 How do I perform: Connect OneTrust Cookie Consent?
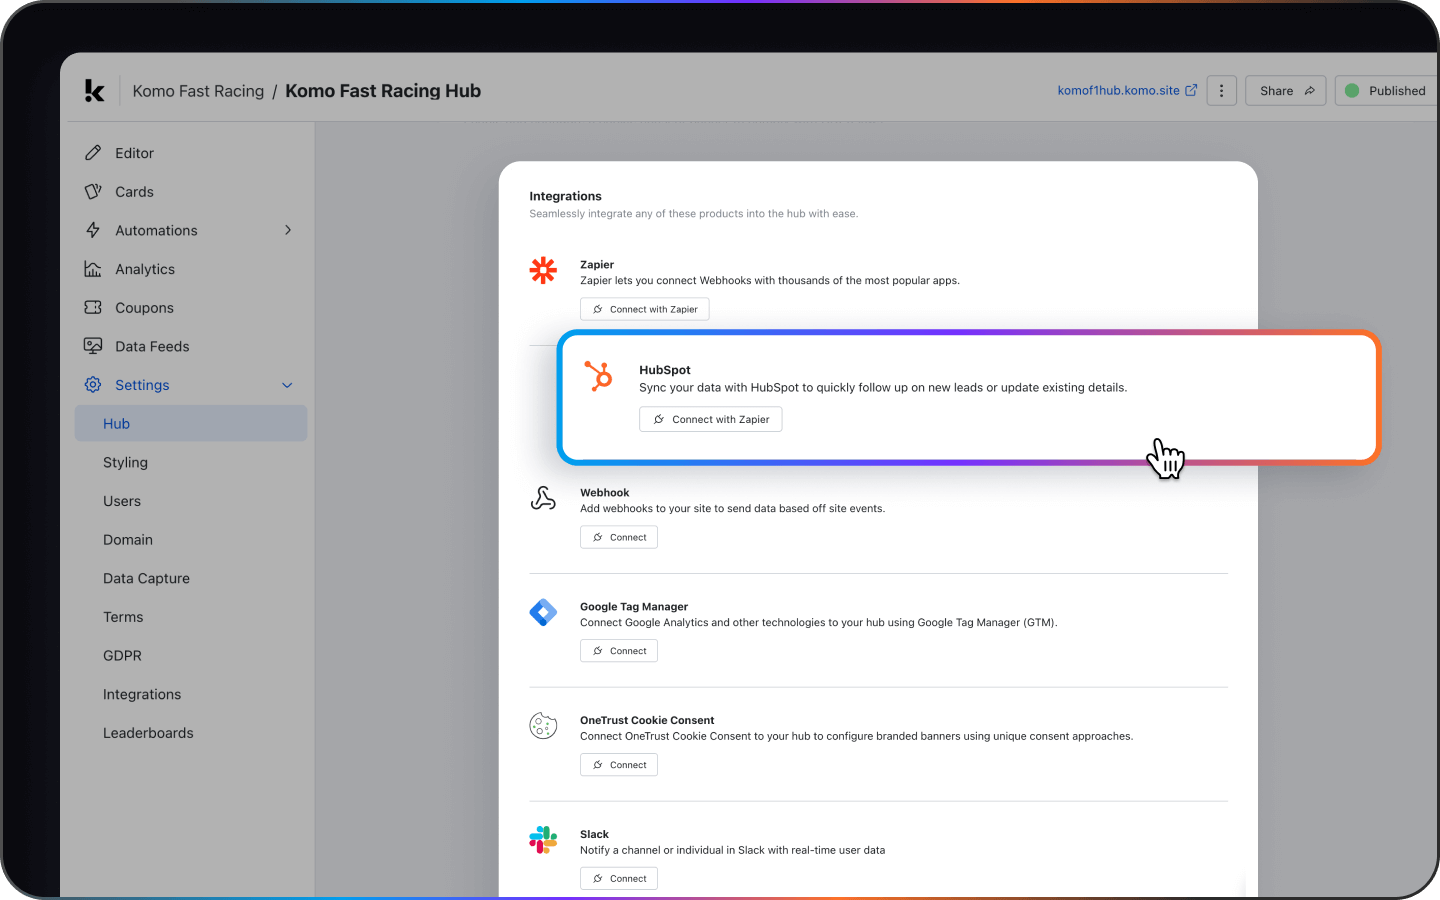coord(619,765)
